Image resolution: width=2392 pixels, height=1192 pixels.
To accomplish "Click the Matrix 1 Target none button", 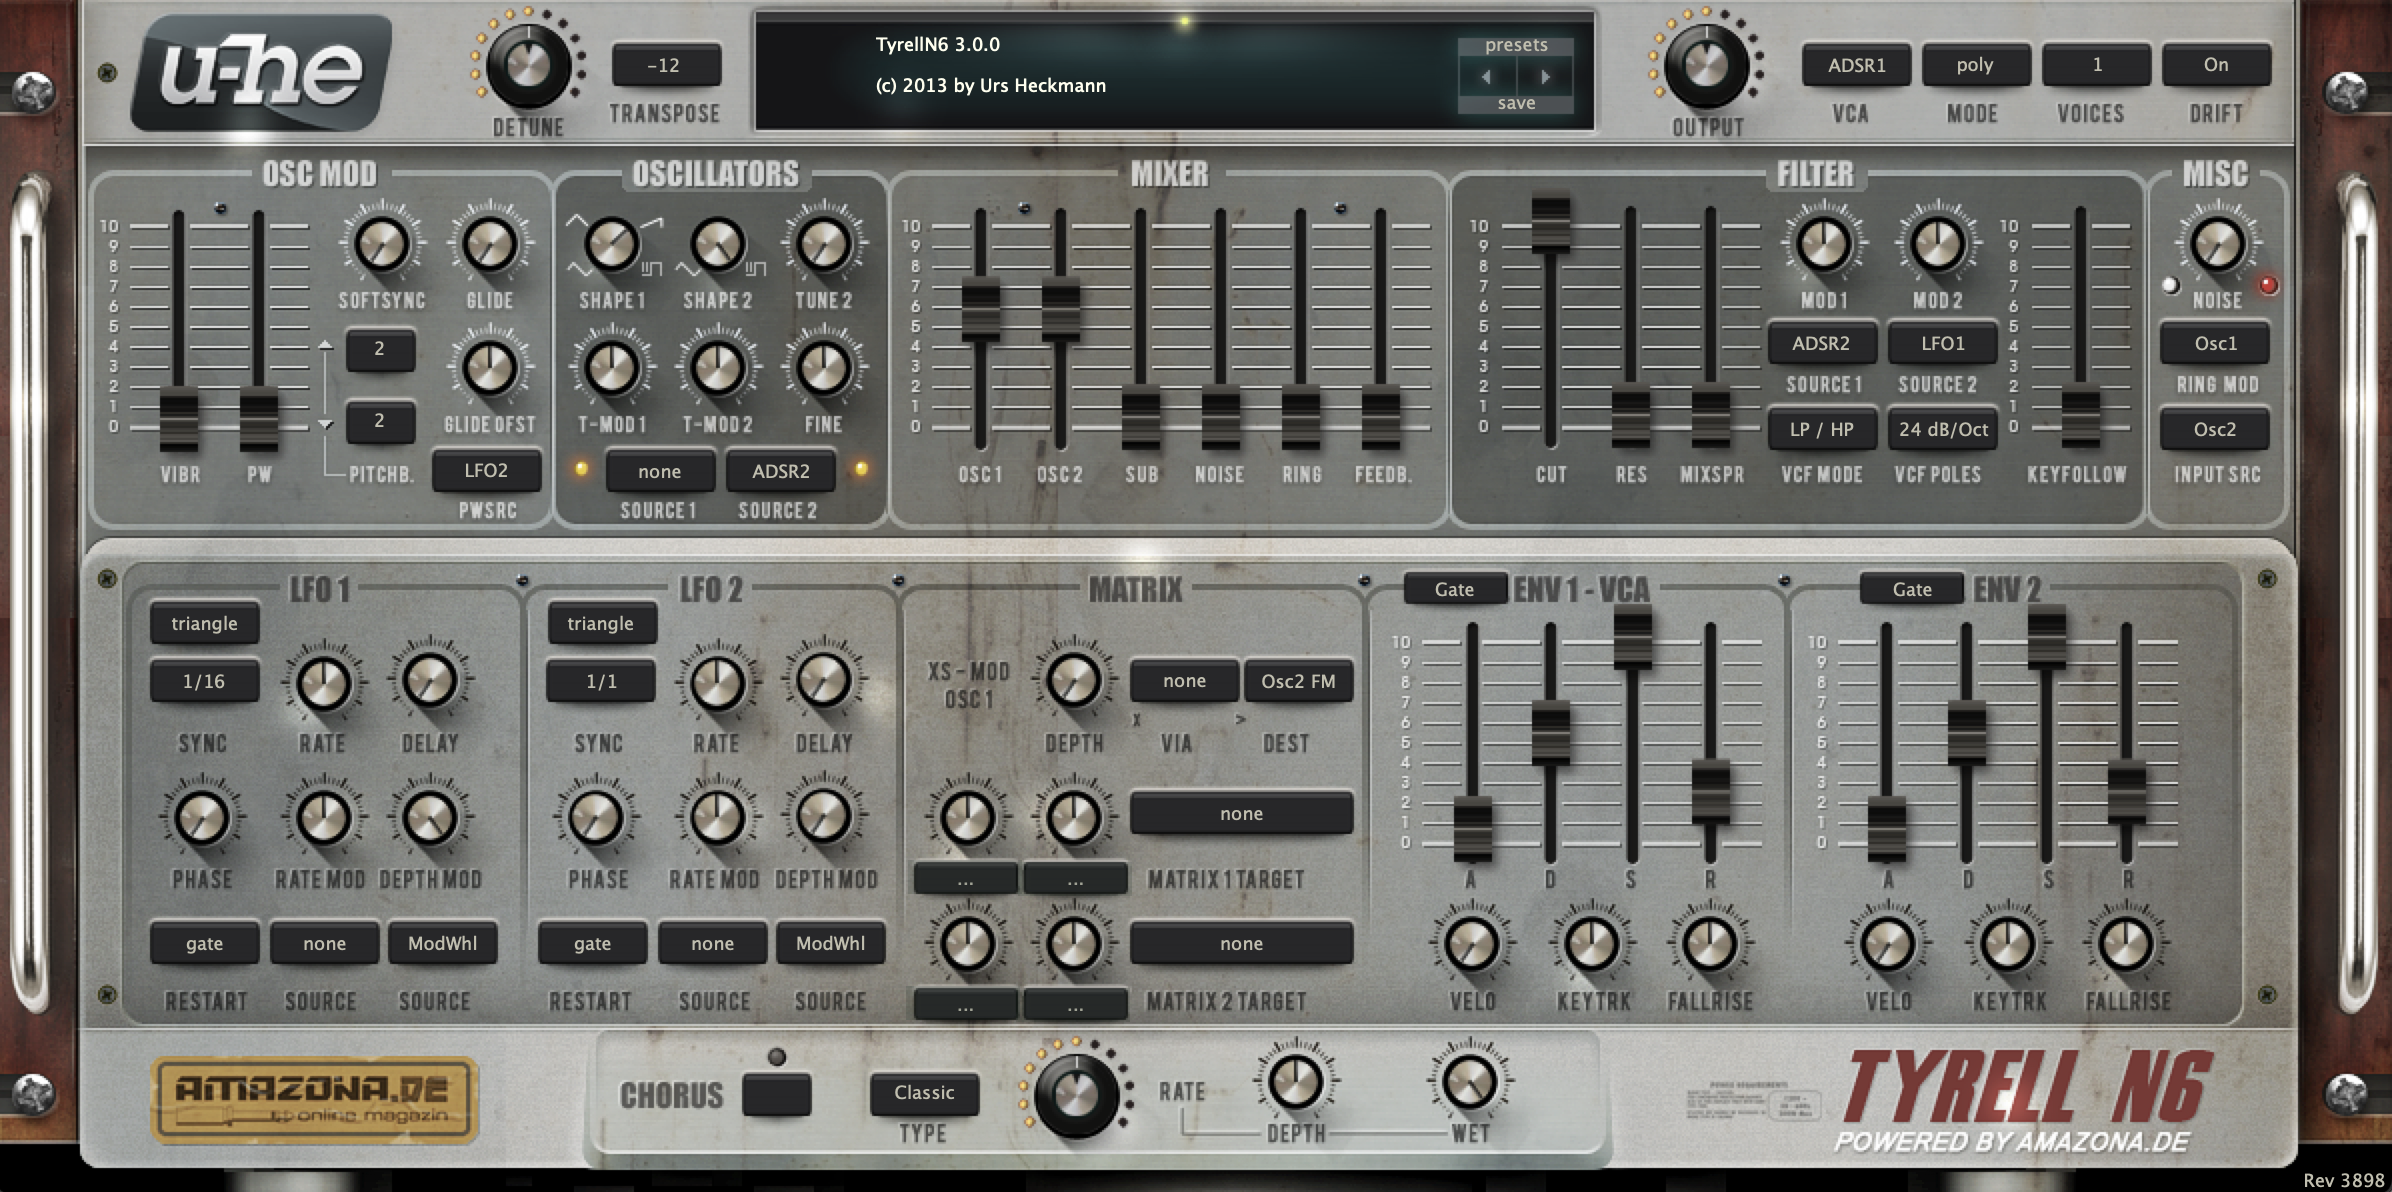I will point(1241,813).
